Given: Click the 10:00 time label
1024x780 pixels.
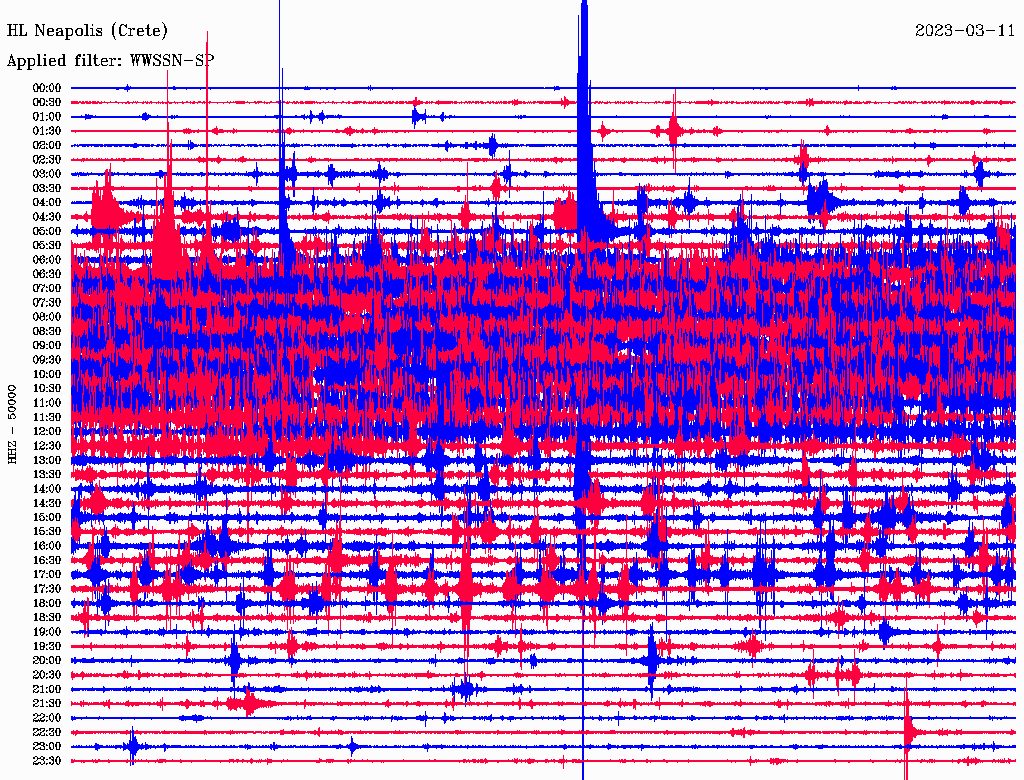Looking at the screenshot, I should click(47, 374).
